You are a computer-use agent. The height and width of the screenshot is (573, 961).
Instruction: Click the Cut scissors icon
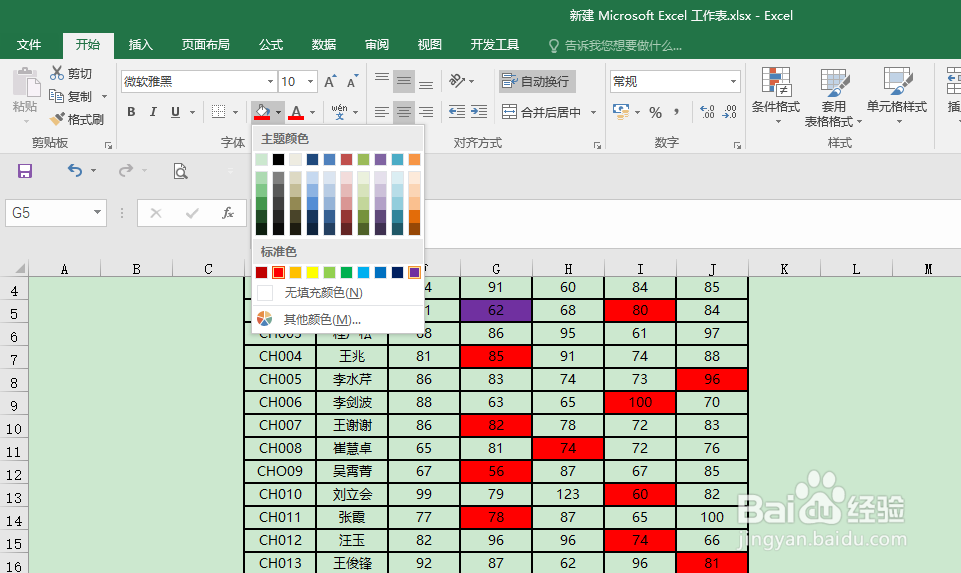[x=57, y=73]
